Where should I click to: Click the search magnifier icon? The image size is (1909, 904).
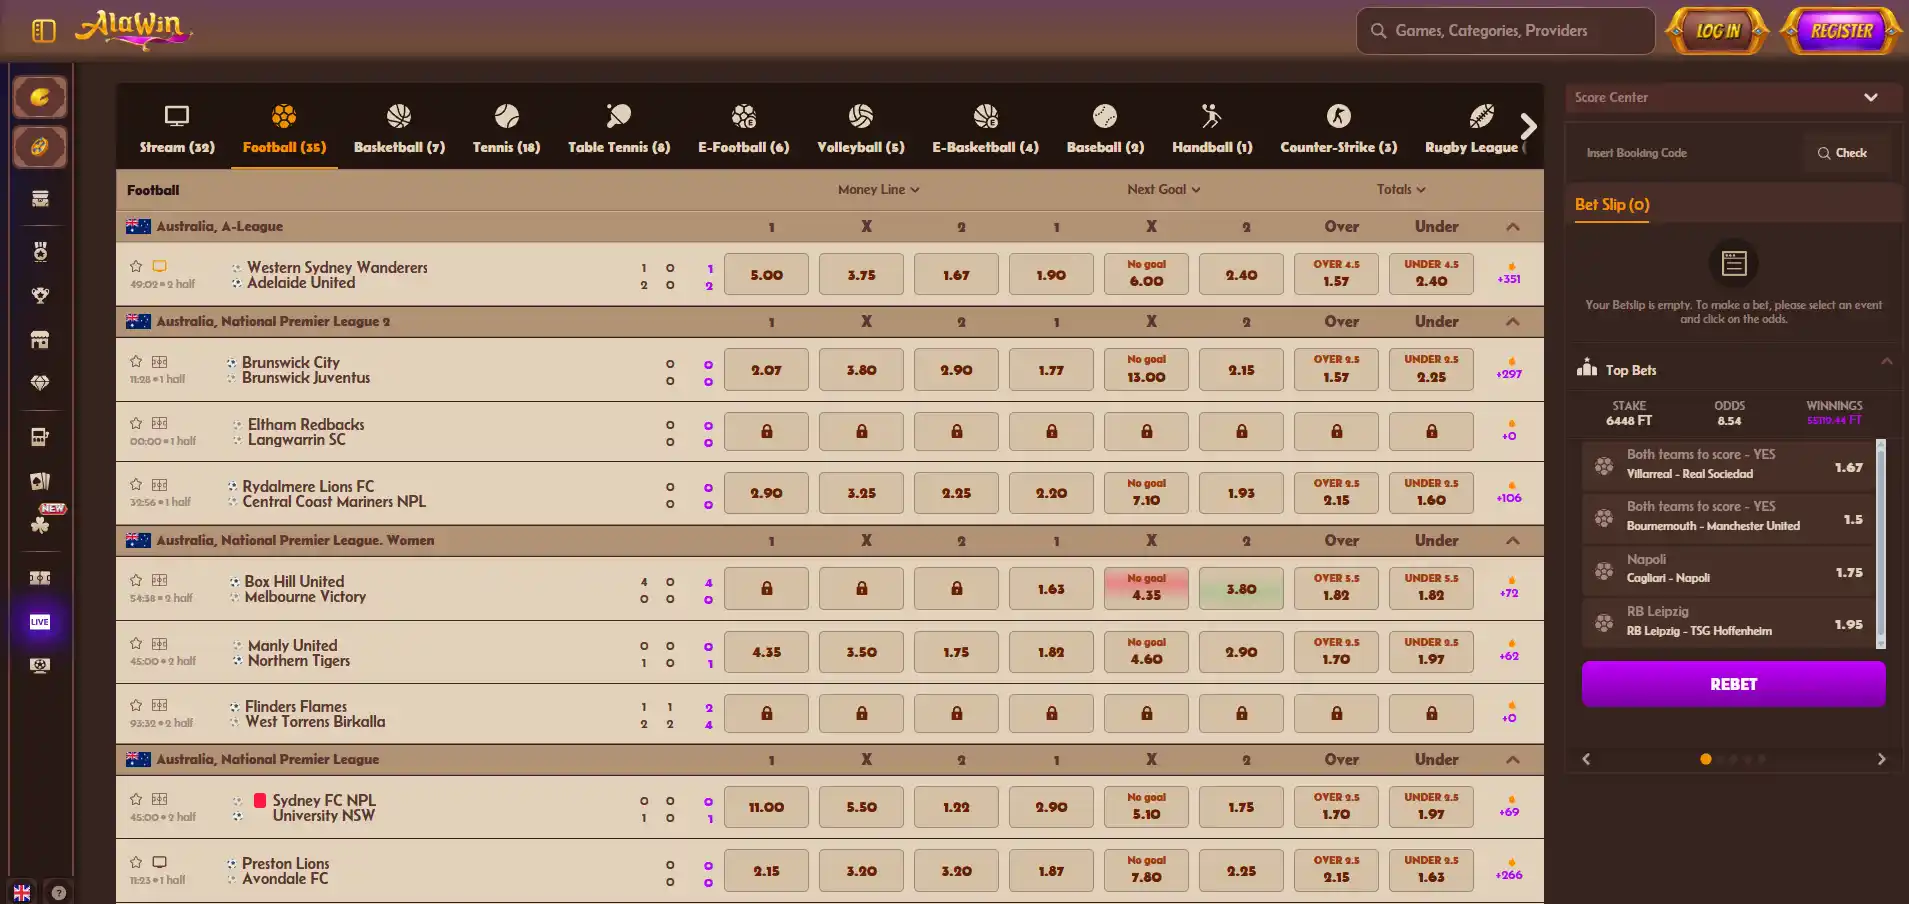[x=1378, y=31]
